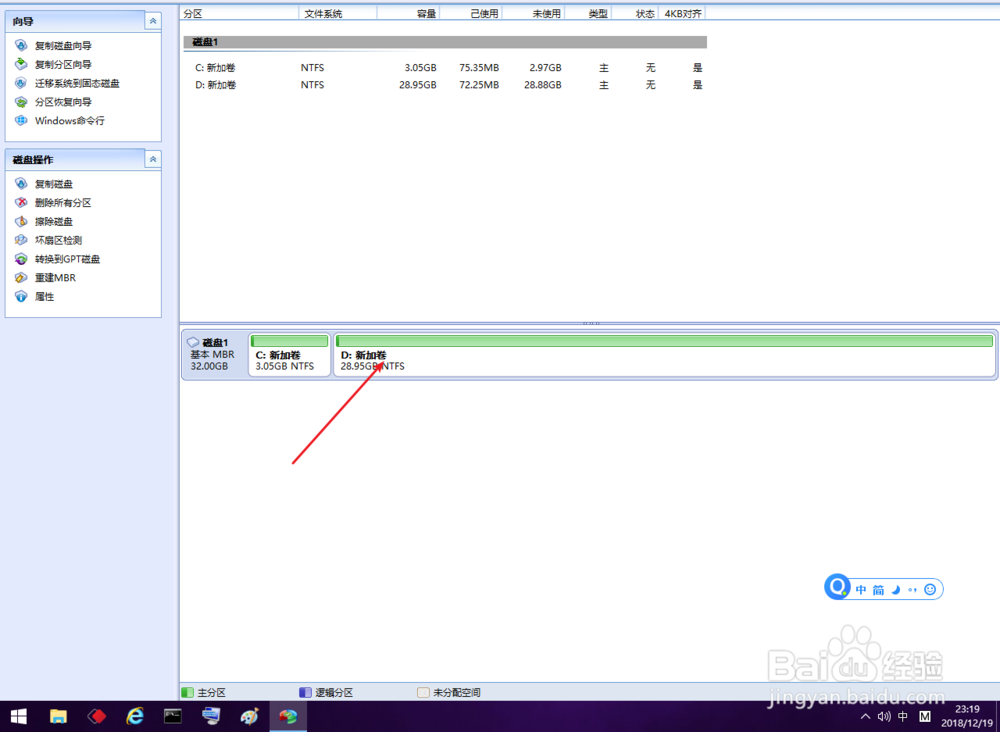Open the command prompt taskbar icon
The height and width of the screenshot is (732, 1000).
click(x=173, y=717)
